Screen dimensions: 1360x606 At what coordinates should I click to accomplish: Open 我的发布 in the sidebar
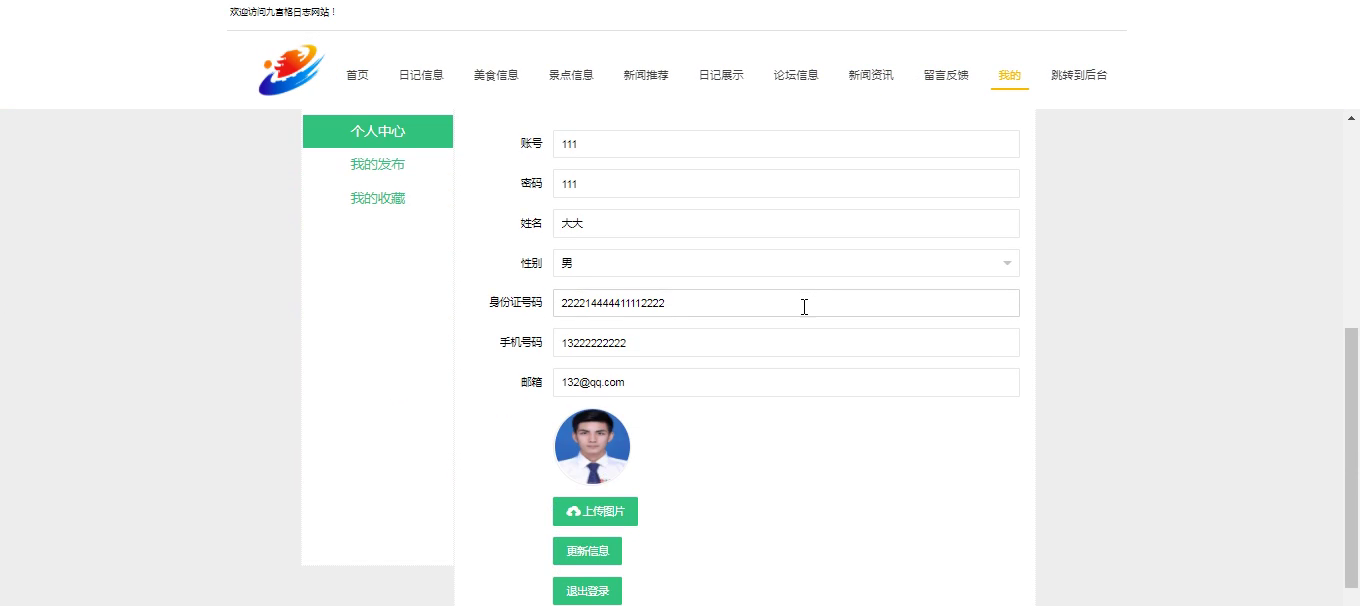click(378, 164)
